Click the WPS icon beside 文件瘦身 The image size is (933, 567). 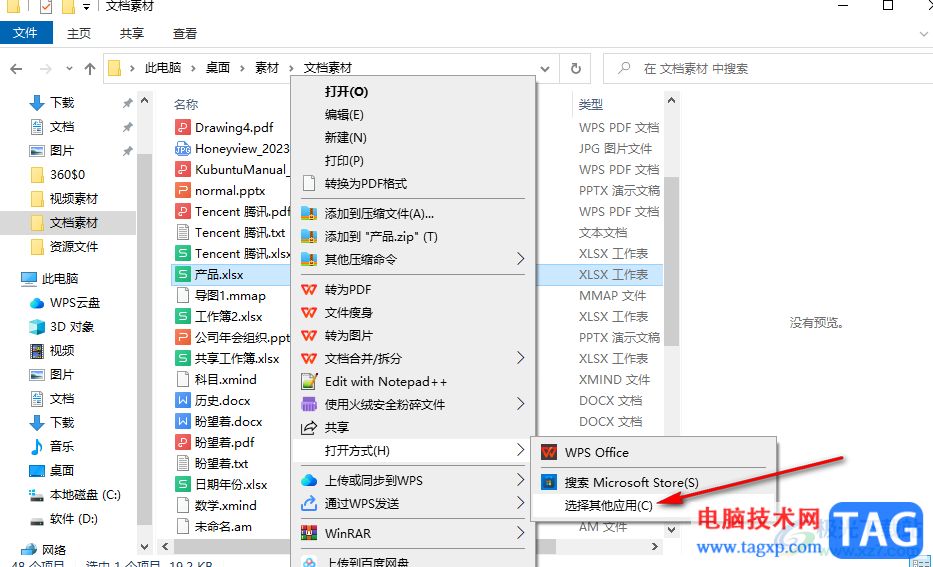coord(309,312)
